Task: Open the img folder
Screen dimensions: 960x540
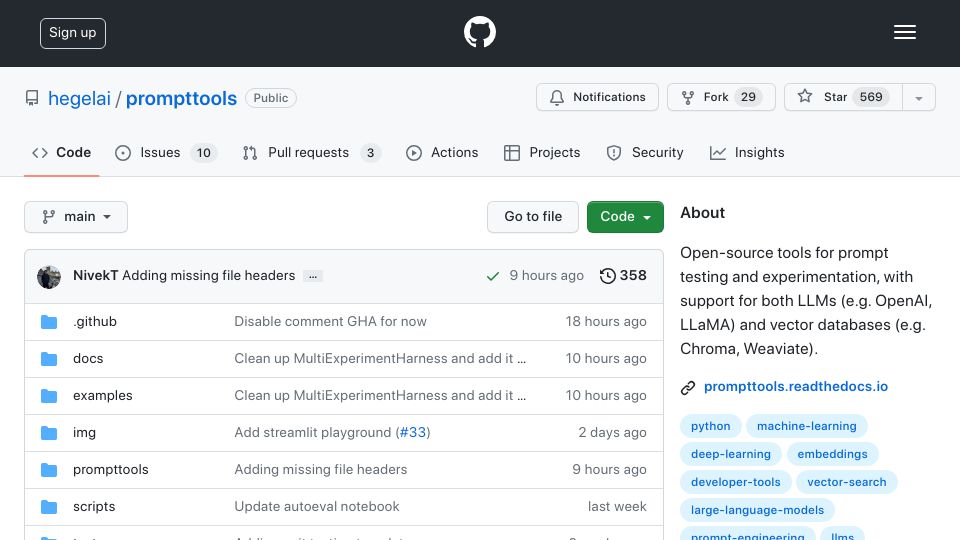Action: pyautogui.click(x=84, y=432)
